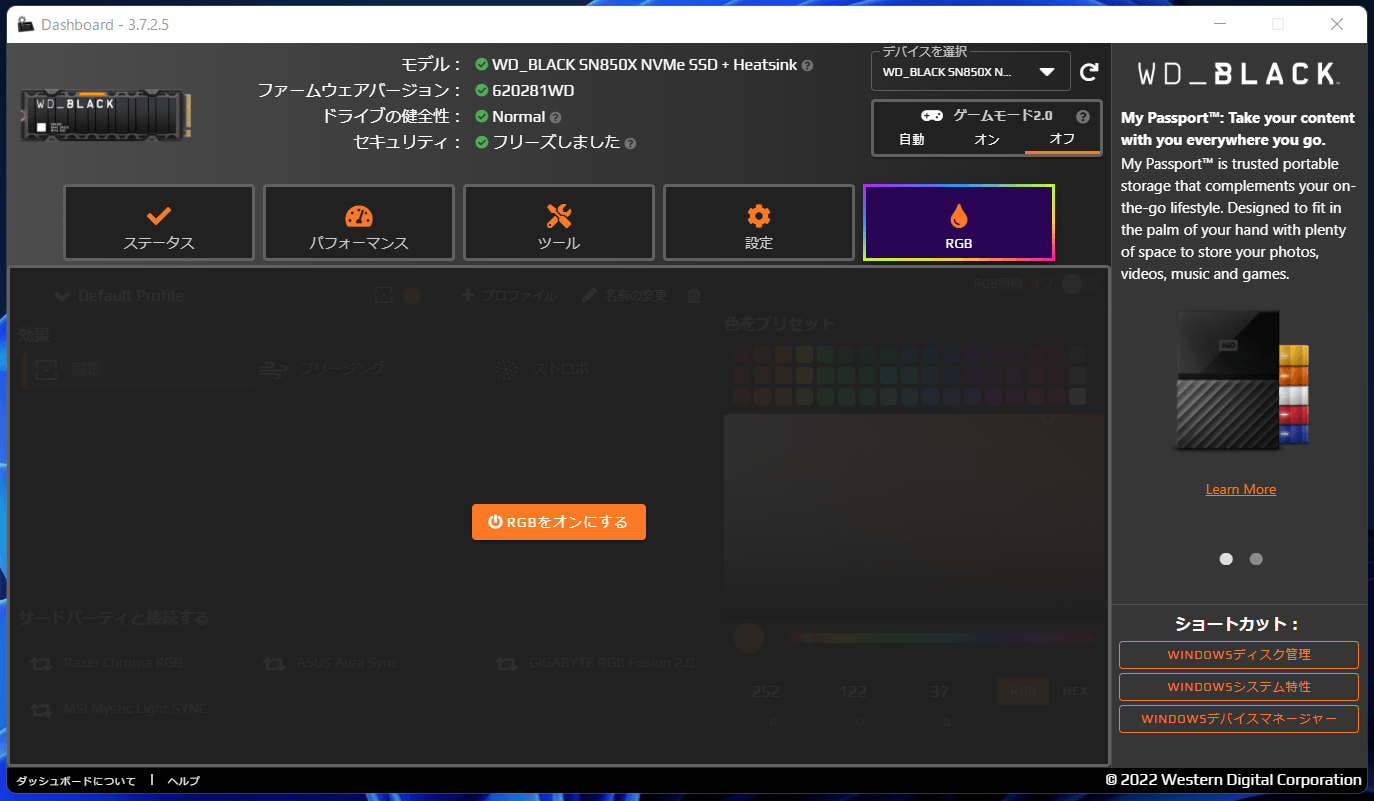Image resolution: width=1374 pixels, height=801 pixels.
Task: Open WINDOWSディスク管理 shortcut
Action: tap(1239, 655)
